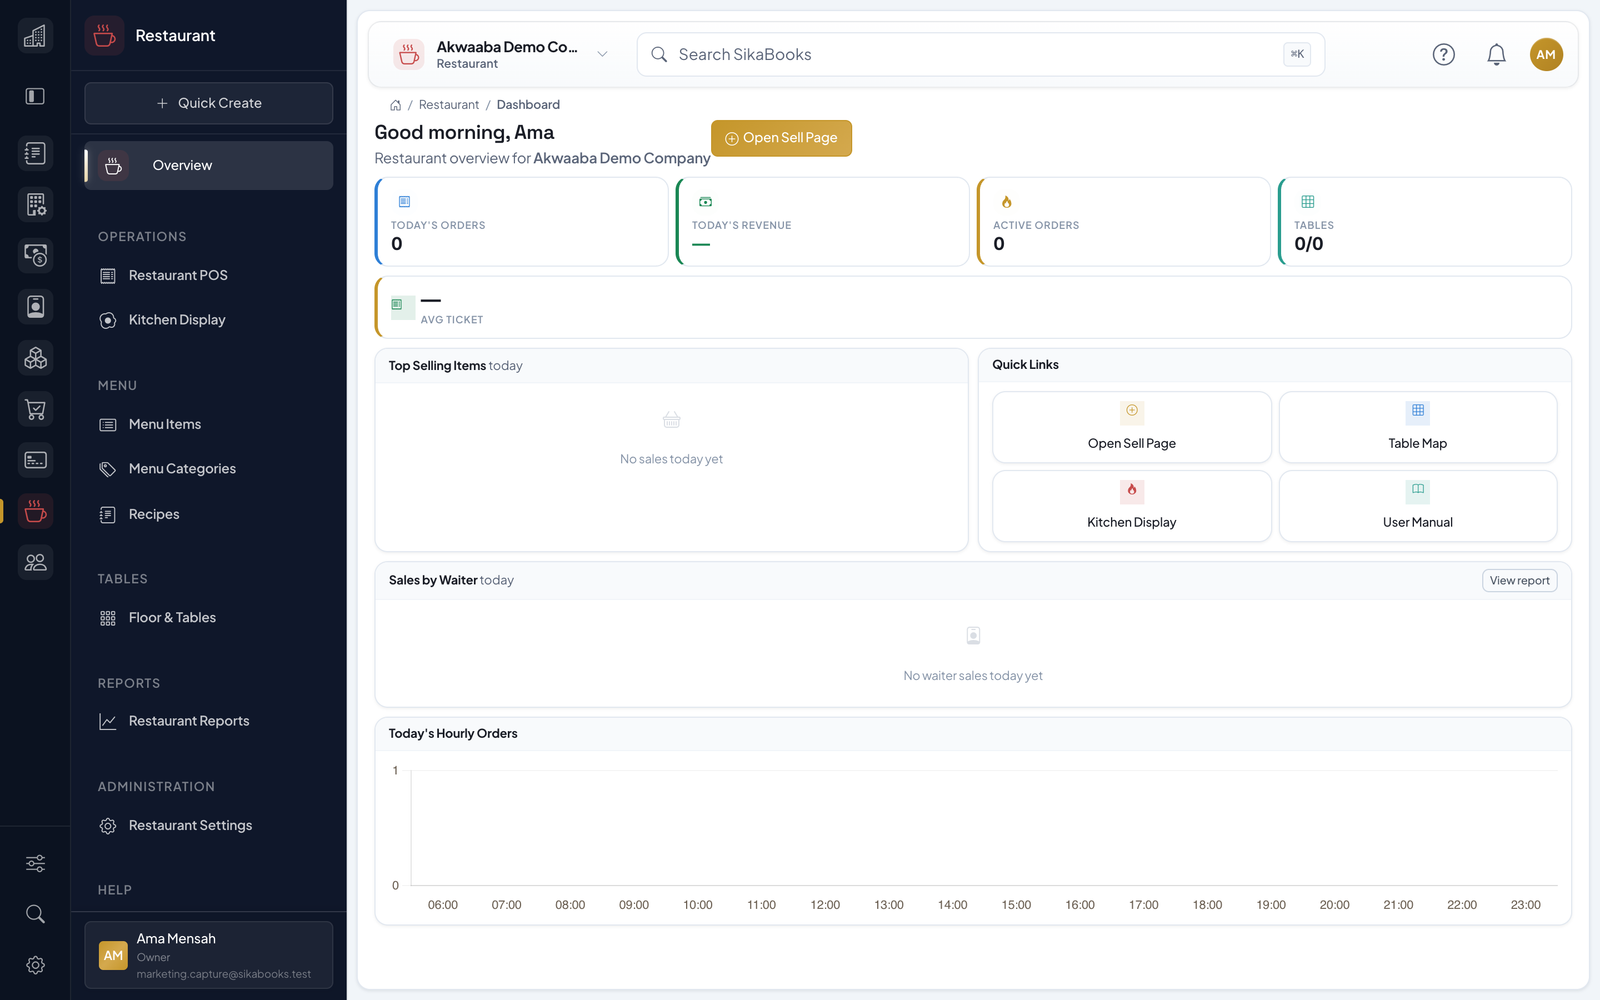The width and height of the screenshot is (1600, 1000).
Task: Click Today's Revenue stat card
Action: pos(822,222)
